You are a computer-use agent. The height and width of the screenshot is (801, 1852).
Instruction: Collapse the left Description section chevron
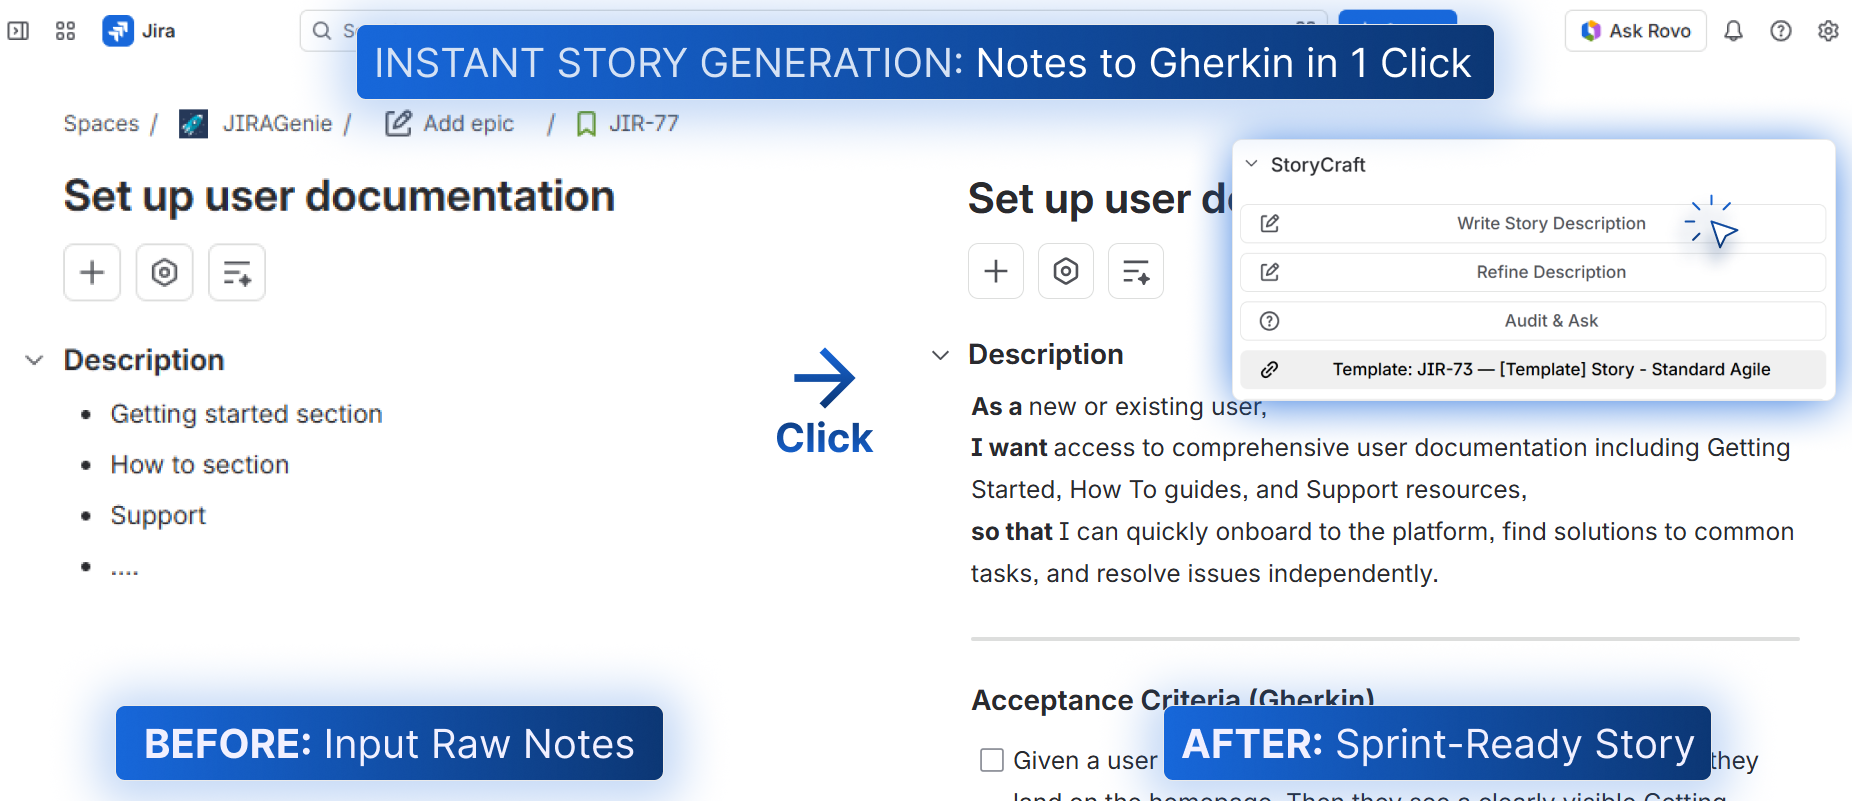coord(34,360)
